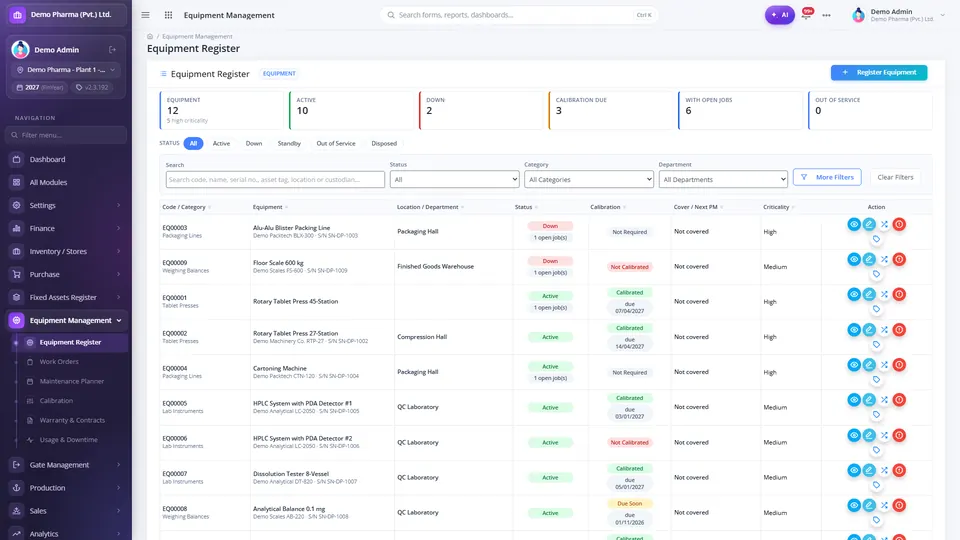Screen dimensions: 960x540
Task: Open the notifications icon with red badge
Action: pos(807,13)
